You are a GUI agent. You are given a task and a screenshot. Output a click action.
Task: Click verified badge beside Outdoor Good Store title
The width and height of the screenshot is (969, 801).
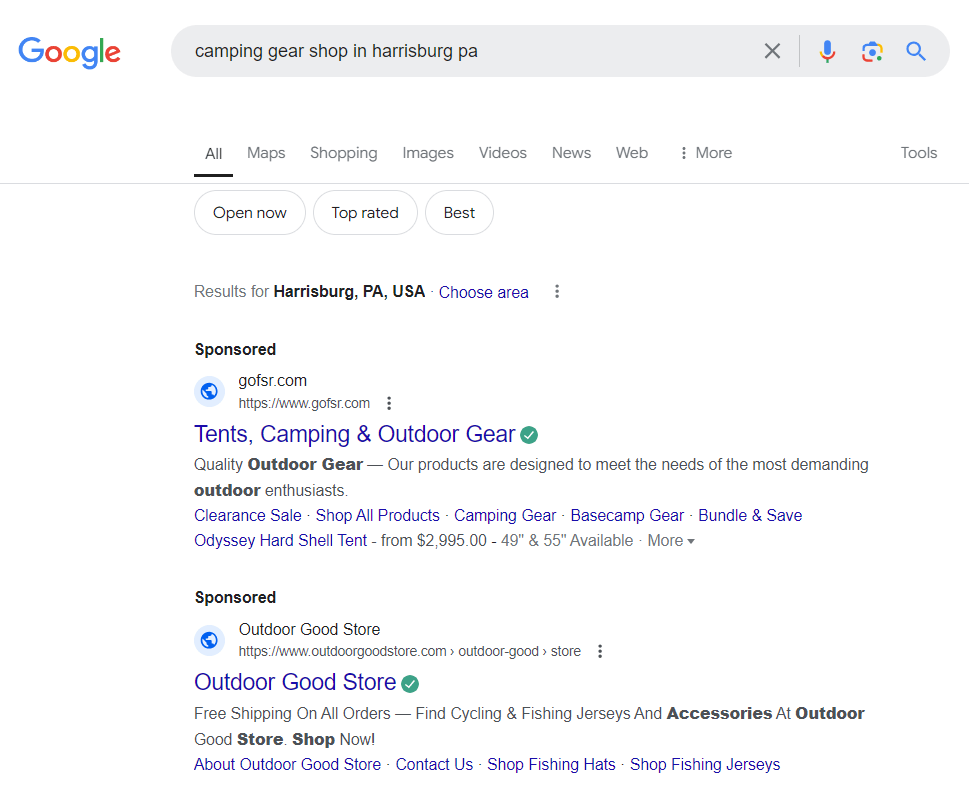tap(410, 684)
